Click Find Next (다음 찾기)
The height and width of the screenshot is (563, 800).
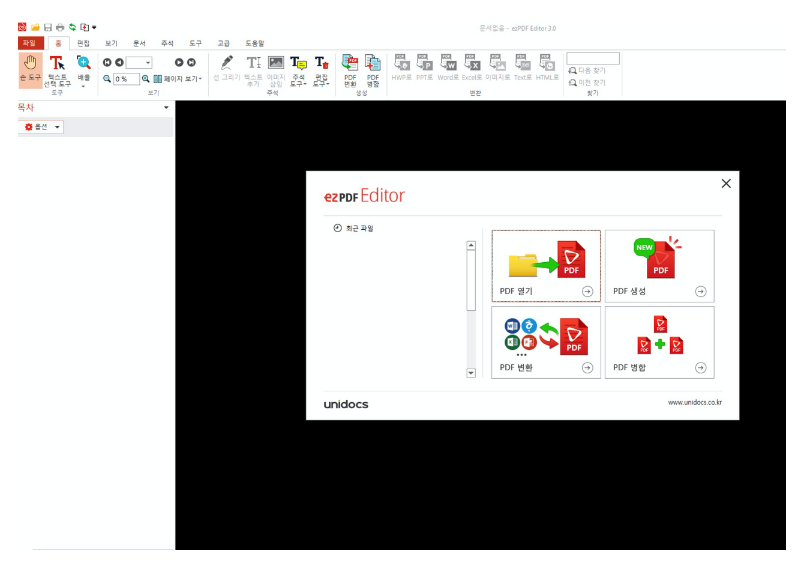click(x=587, y=70)
